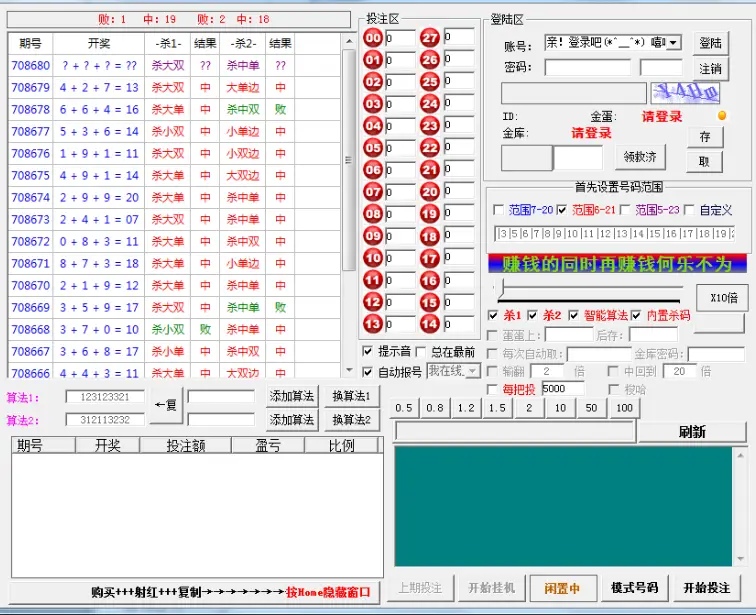Check the 总在最前 always-on-top option
The width and height of the screenshot is (756, 615).
coord(421,352)
